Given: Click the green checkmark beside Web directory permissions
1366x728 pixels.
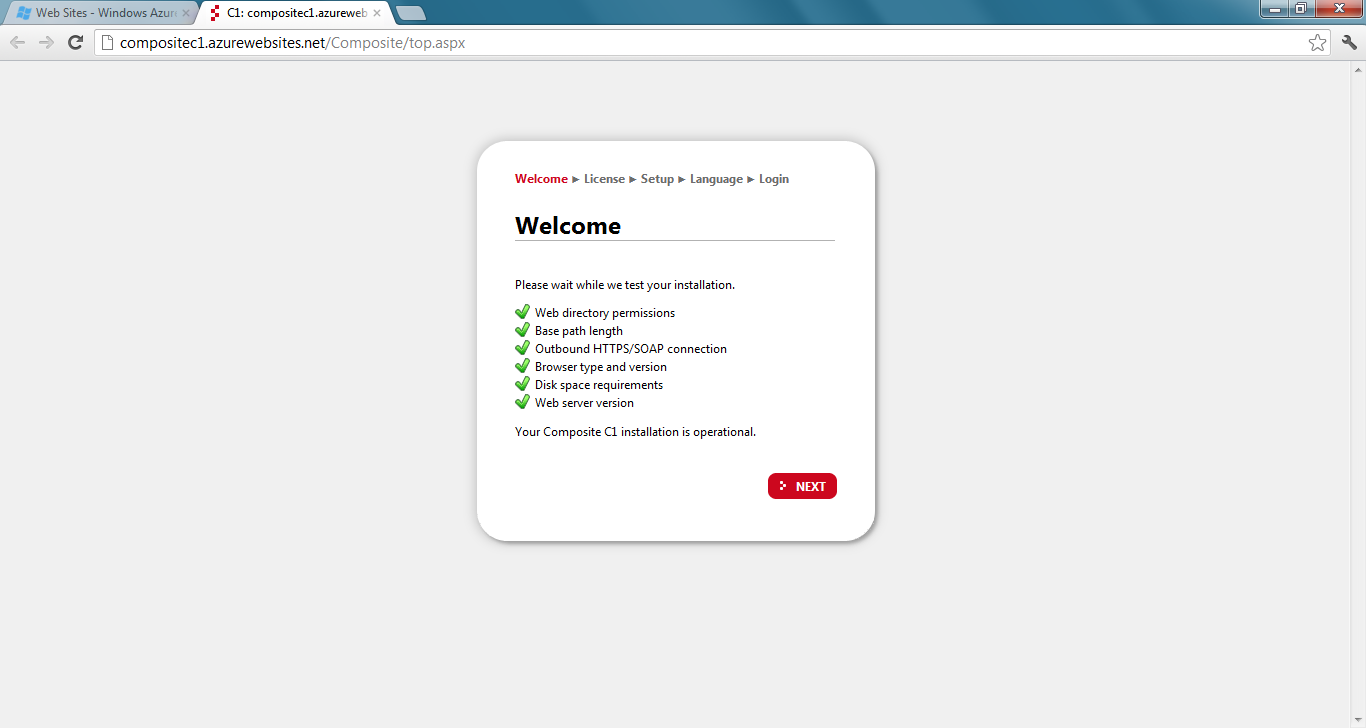Looking at the screenshot, I should (x=522, y=312).
